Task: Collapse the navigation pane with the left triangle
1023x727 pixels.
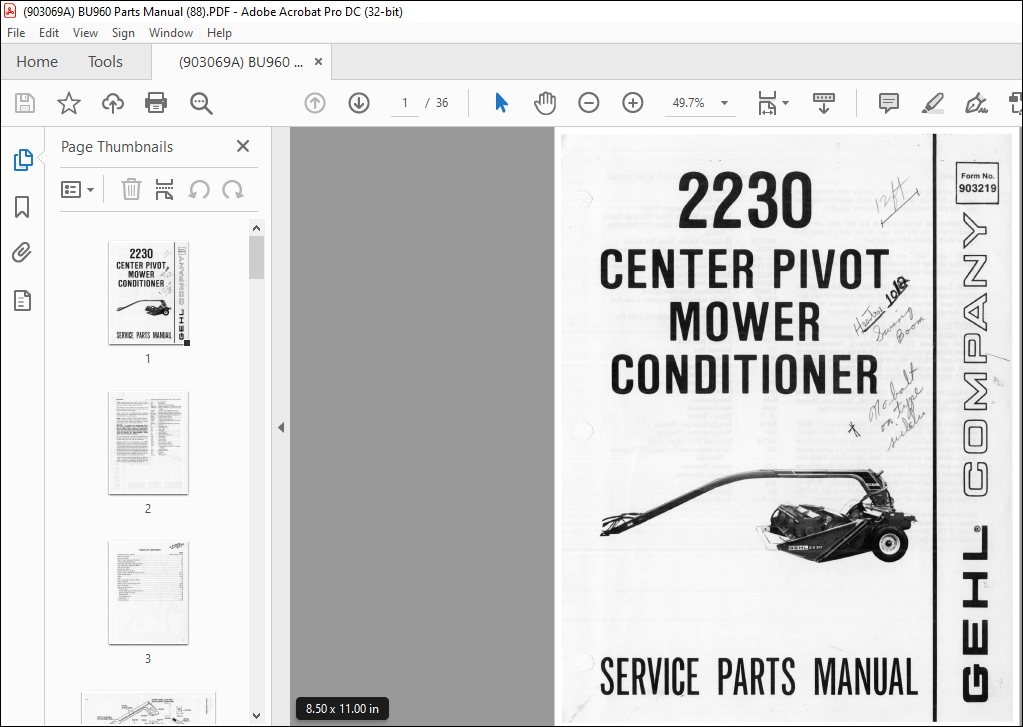Action: point(281,427)
